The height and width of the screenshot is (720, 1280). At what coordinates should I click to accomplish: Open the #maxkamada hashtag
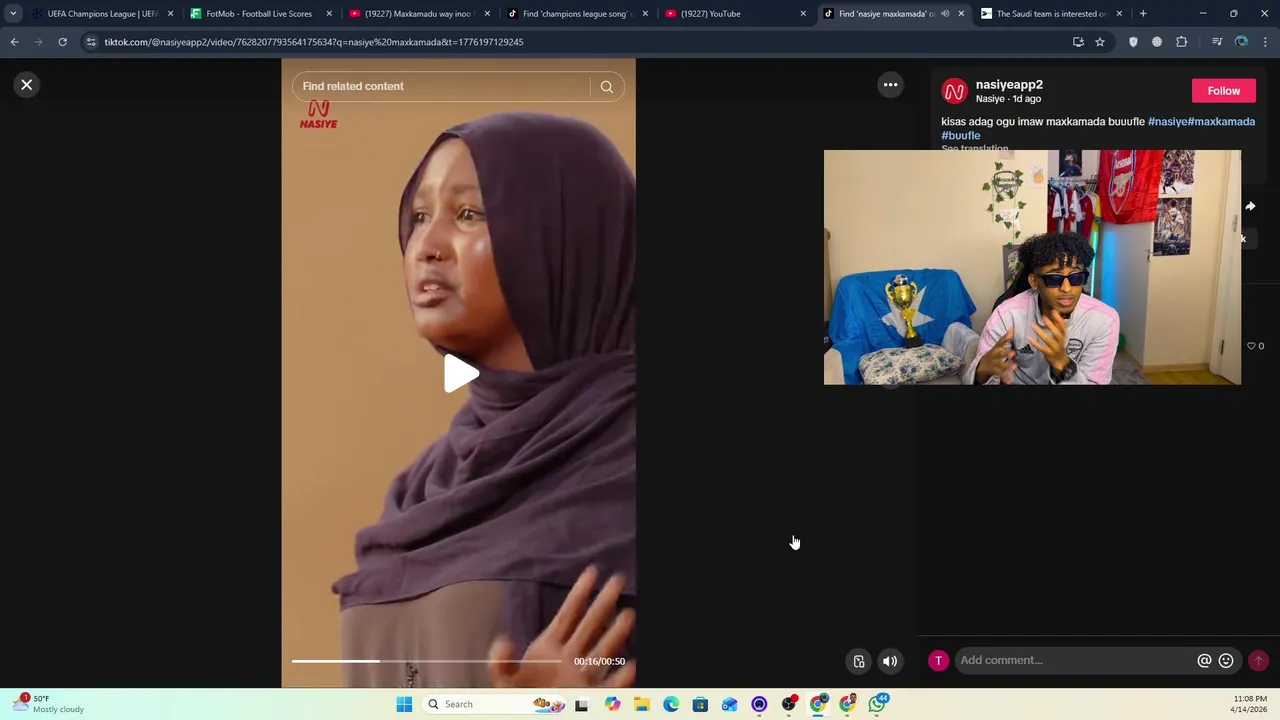pos(1221,122)
